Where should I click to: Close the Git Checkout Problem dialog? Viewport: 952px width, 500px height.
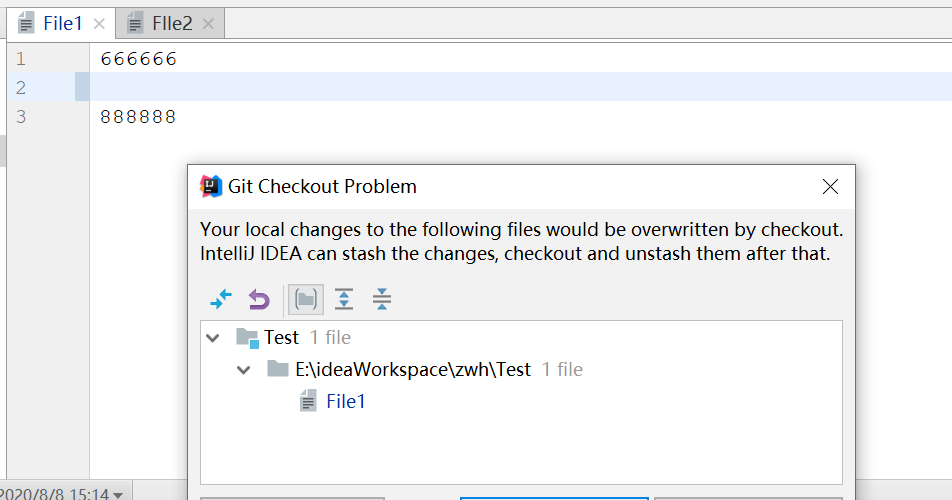(830, 186)
